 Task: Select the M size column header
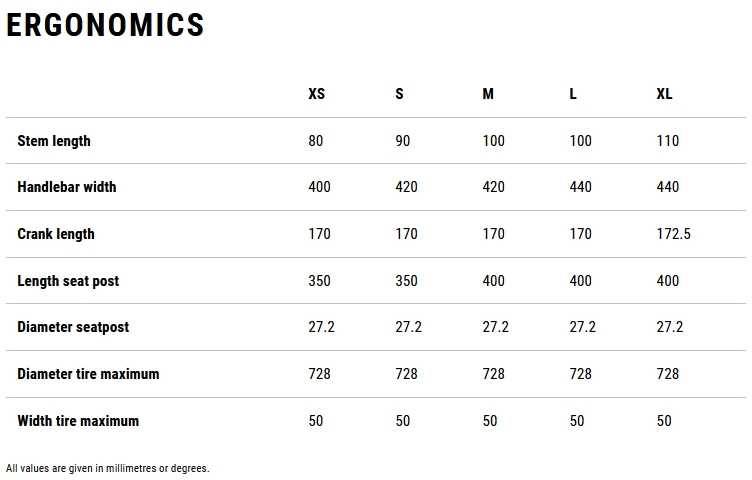(488, 94)
